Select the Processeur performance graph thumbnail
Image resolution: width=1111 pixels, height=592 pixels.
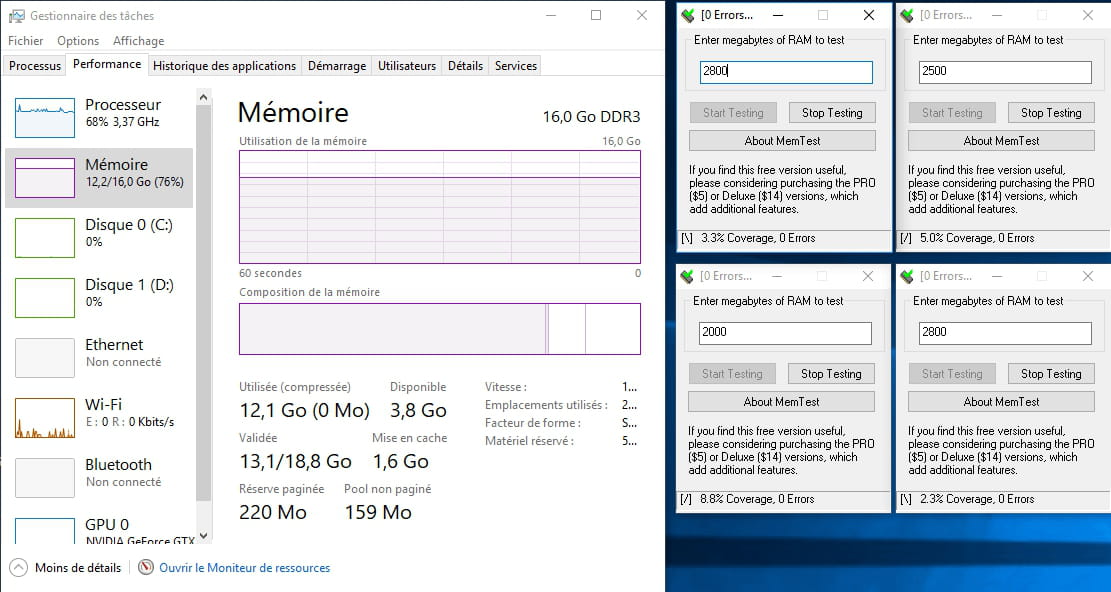coord(45,118)
